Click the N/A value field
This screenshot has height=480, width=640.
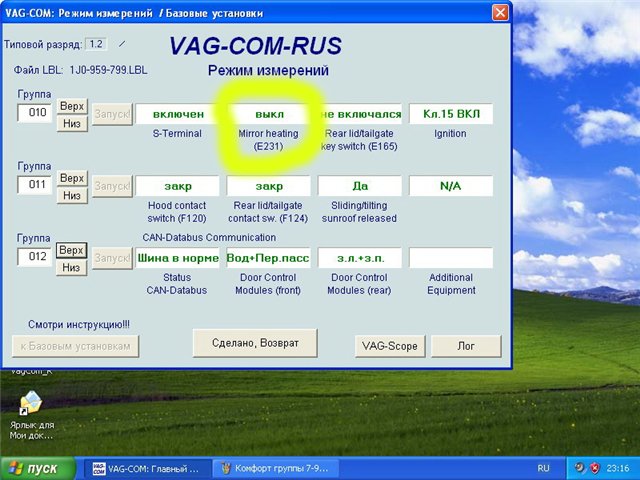[451, 186]
